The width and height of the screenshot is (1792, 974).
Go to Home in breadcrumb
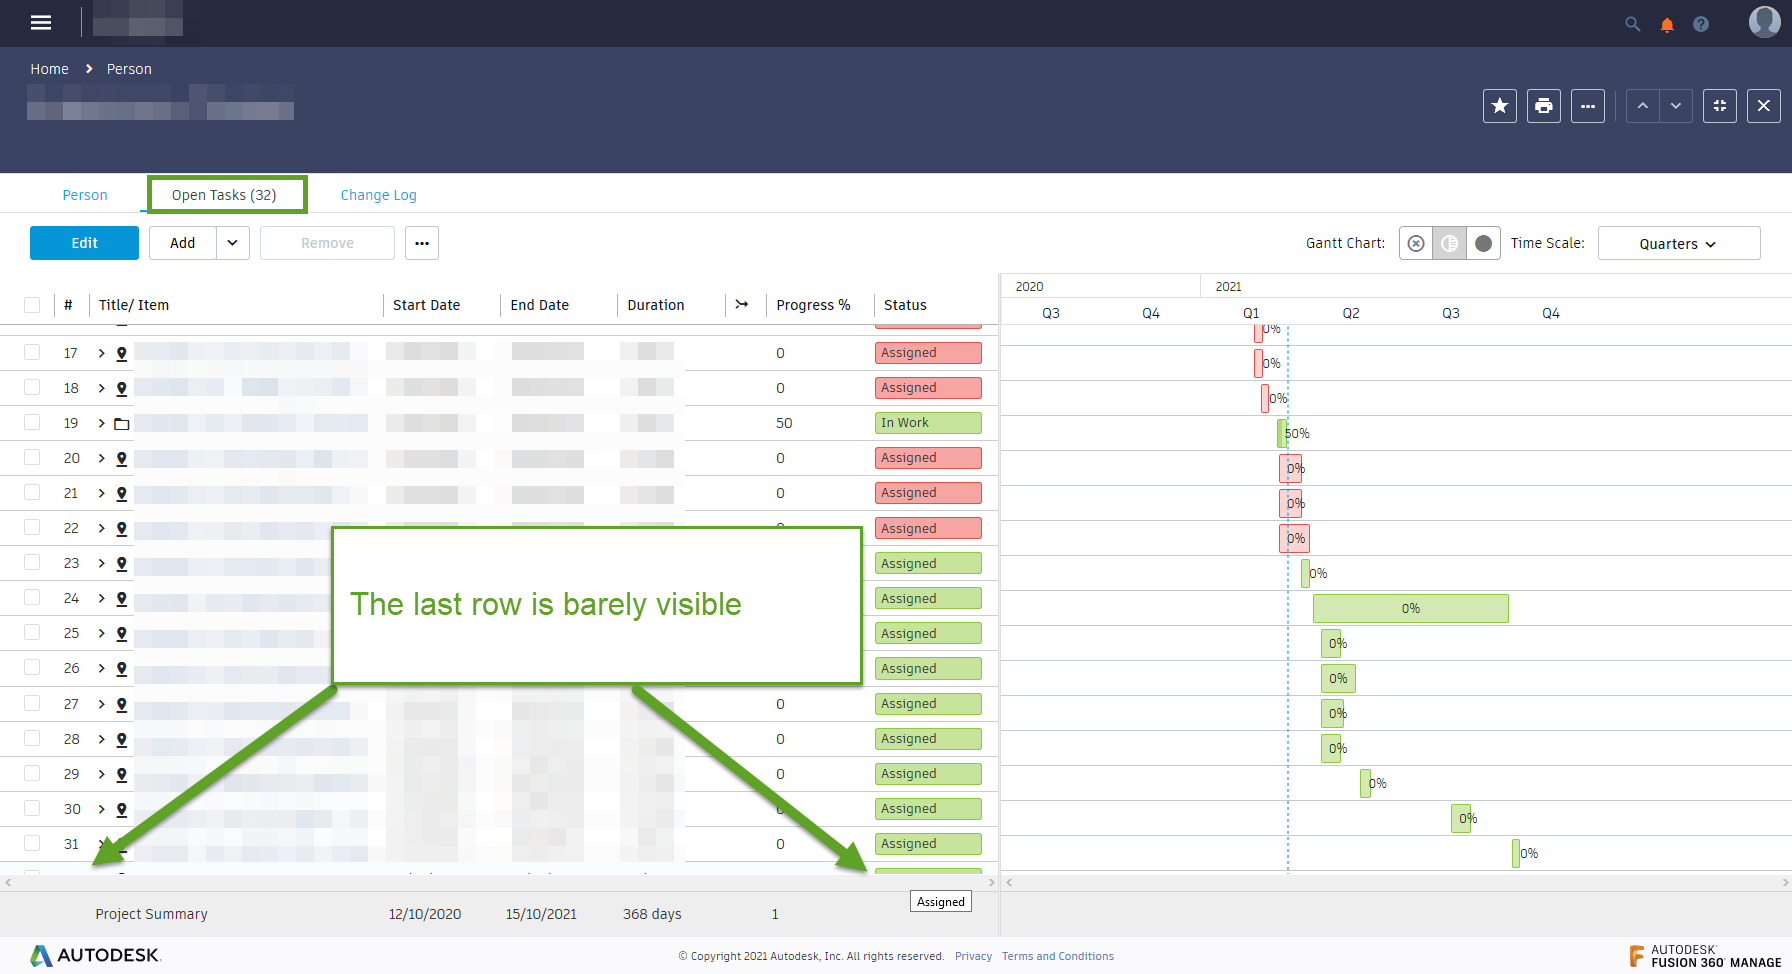tap(49, 69)
